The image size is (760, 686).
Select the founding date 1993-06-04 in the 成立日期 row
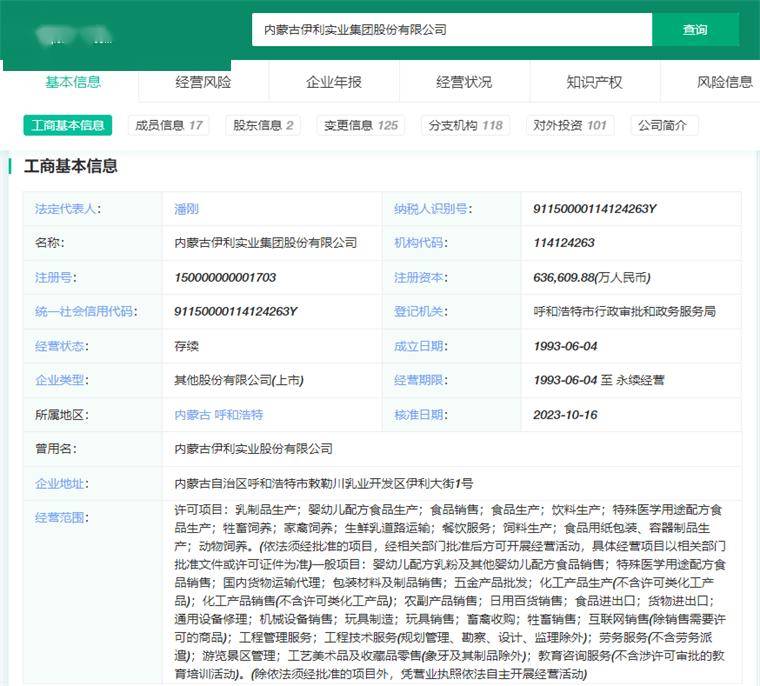565,346
